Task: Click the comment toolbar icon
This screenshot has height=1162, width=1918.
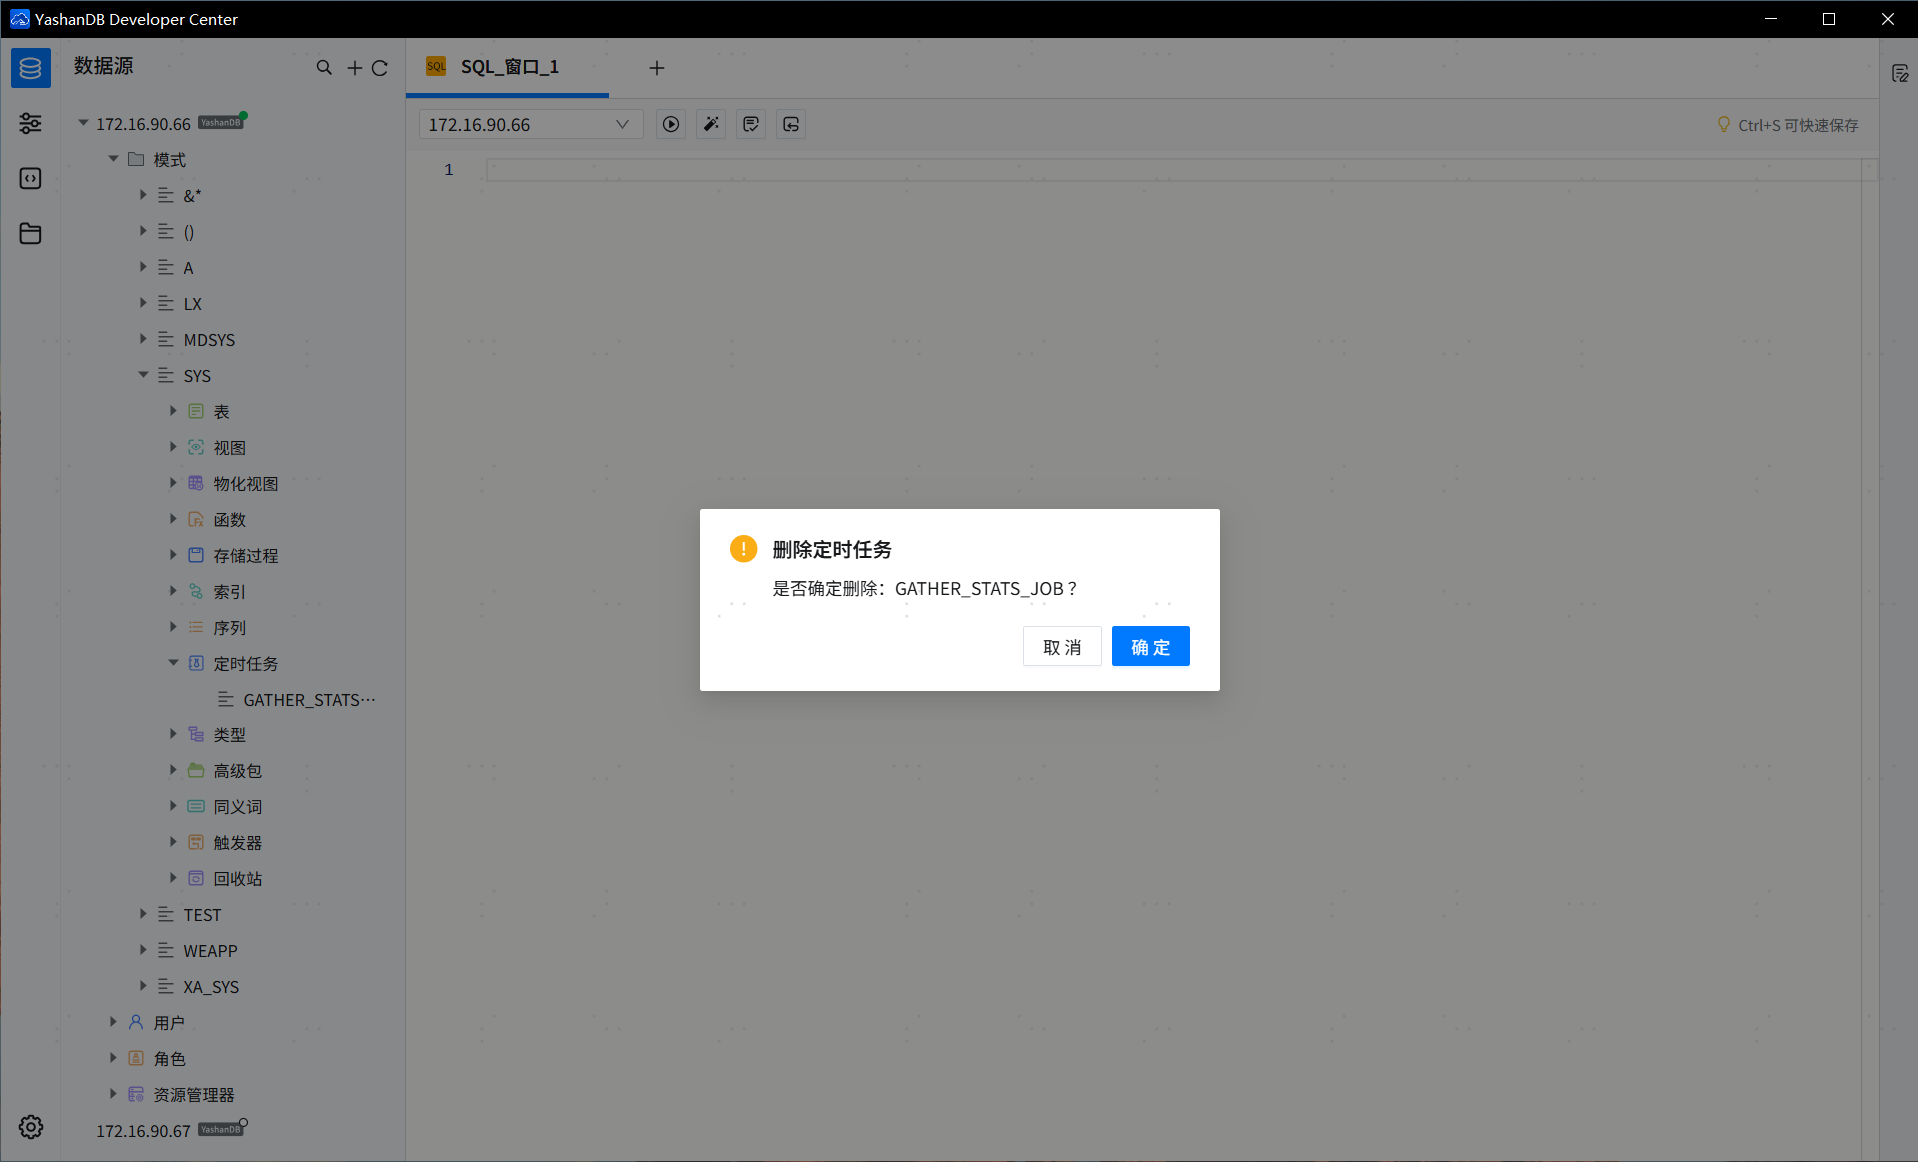Action: (751, 124)
